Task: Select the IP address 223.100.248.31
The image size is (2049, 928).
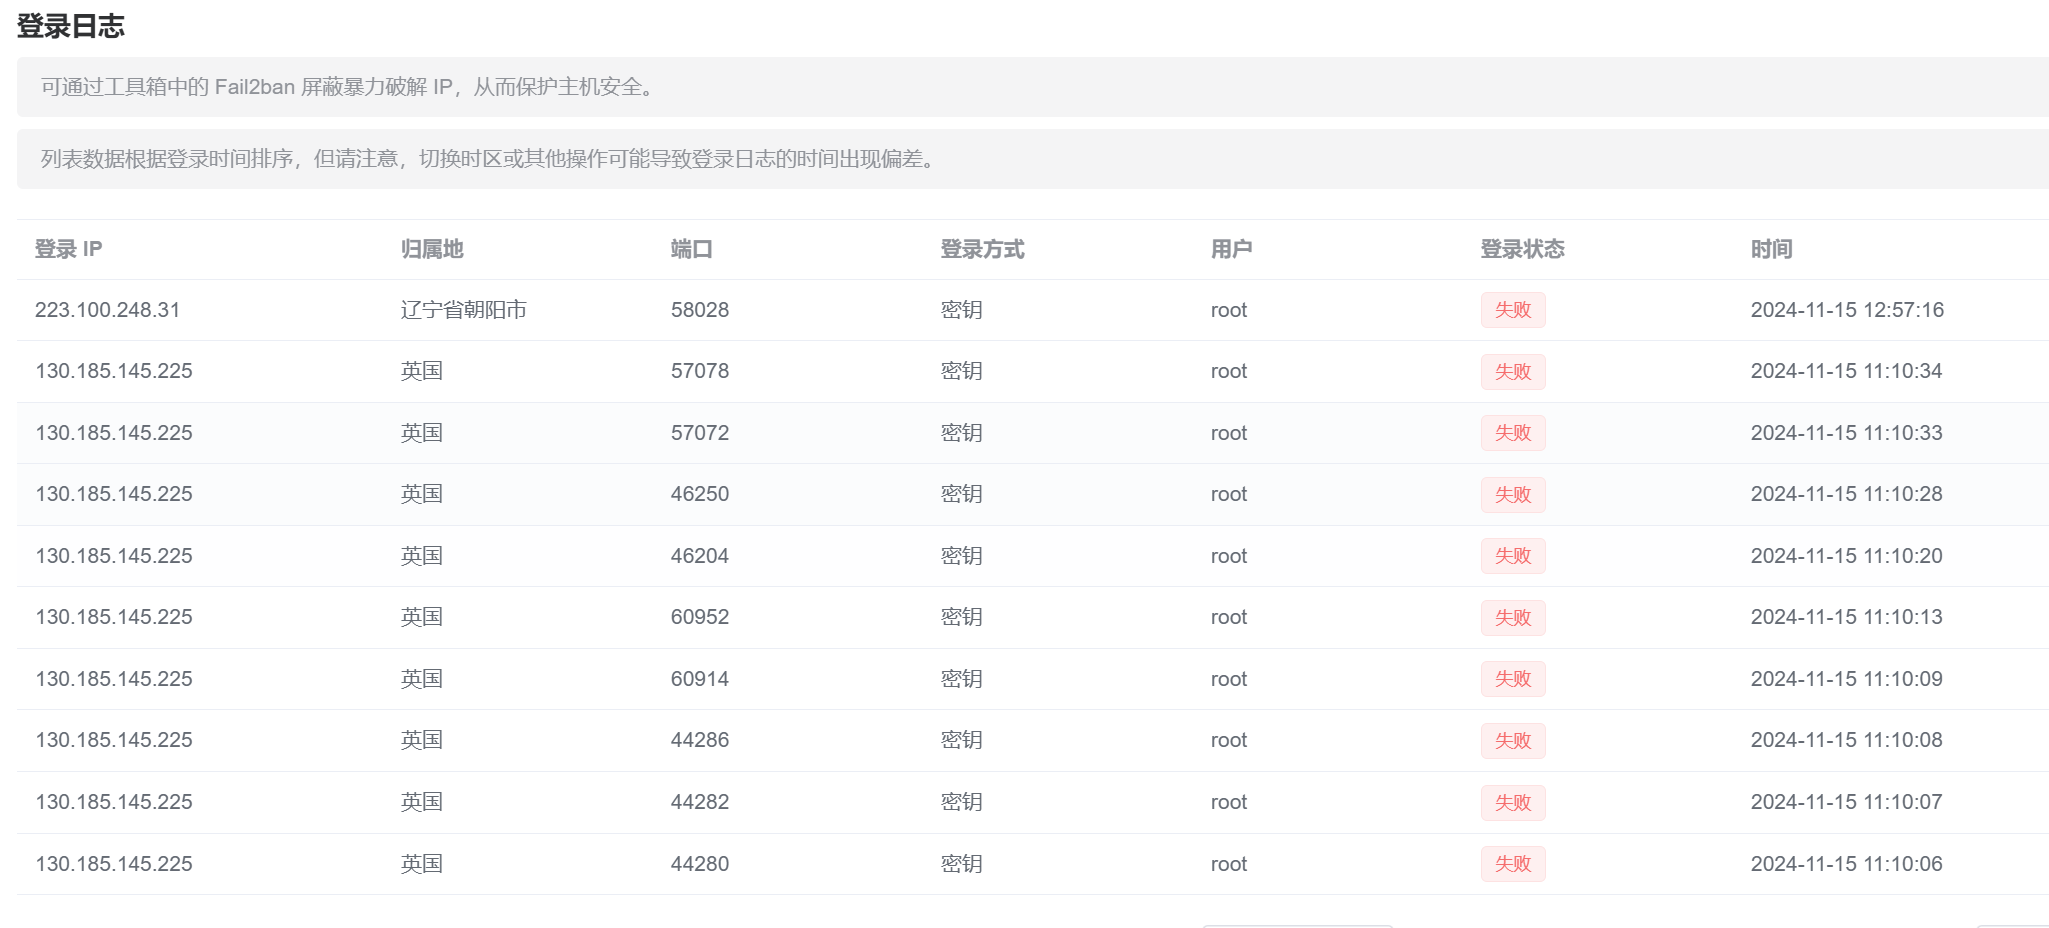Action: click(x=108, y=310)
